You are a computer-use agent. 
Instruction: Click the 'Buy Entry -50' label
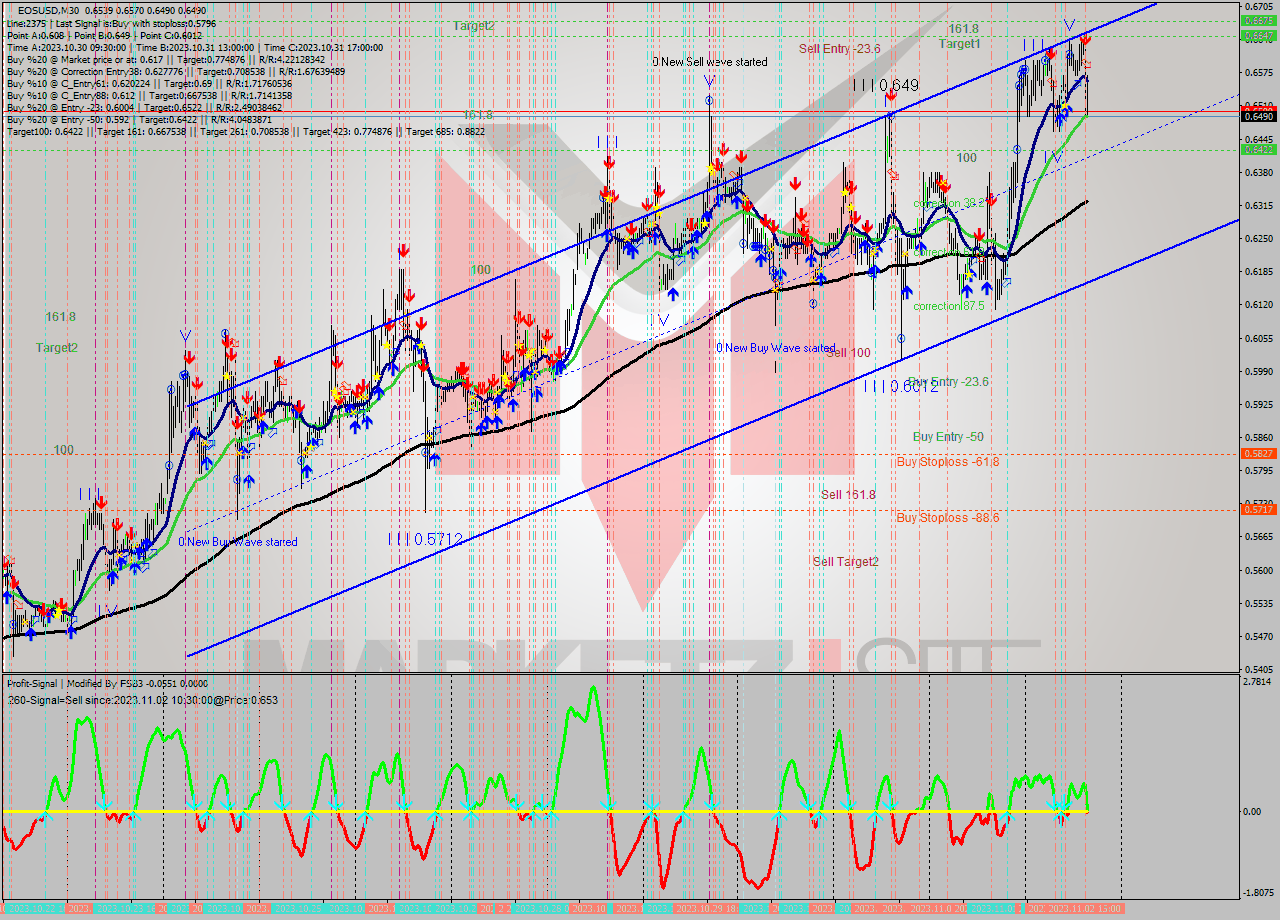(948, 437)
